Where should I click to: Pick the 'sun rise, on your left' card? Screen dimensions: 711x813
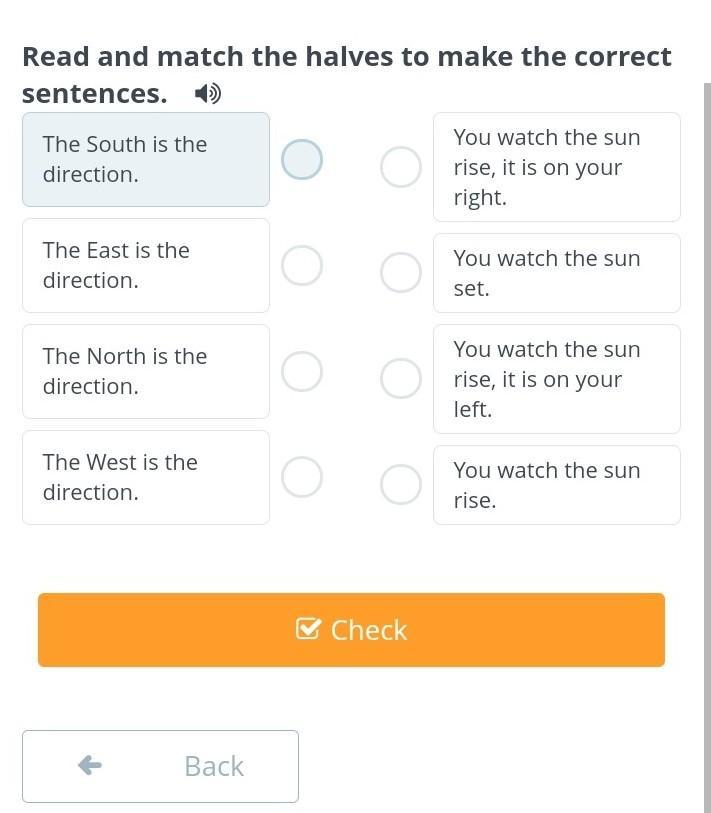[x=557, y=379]
